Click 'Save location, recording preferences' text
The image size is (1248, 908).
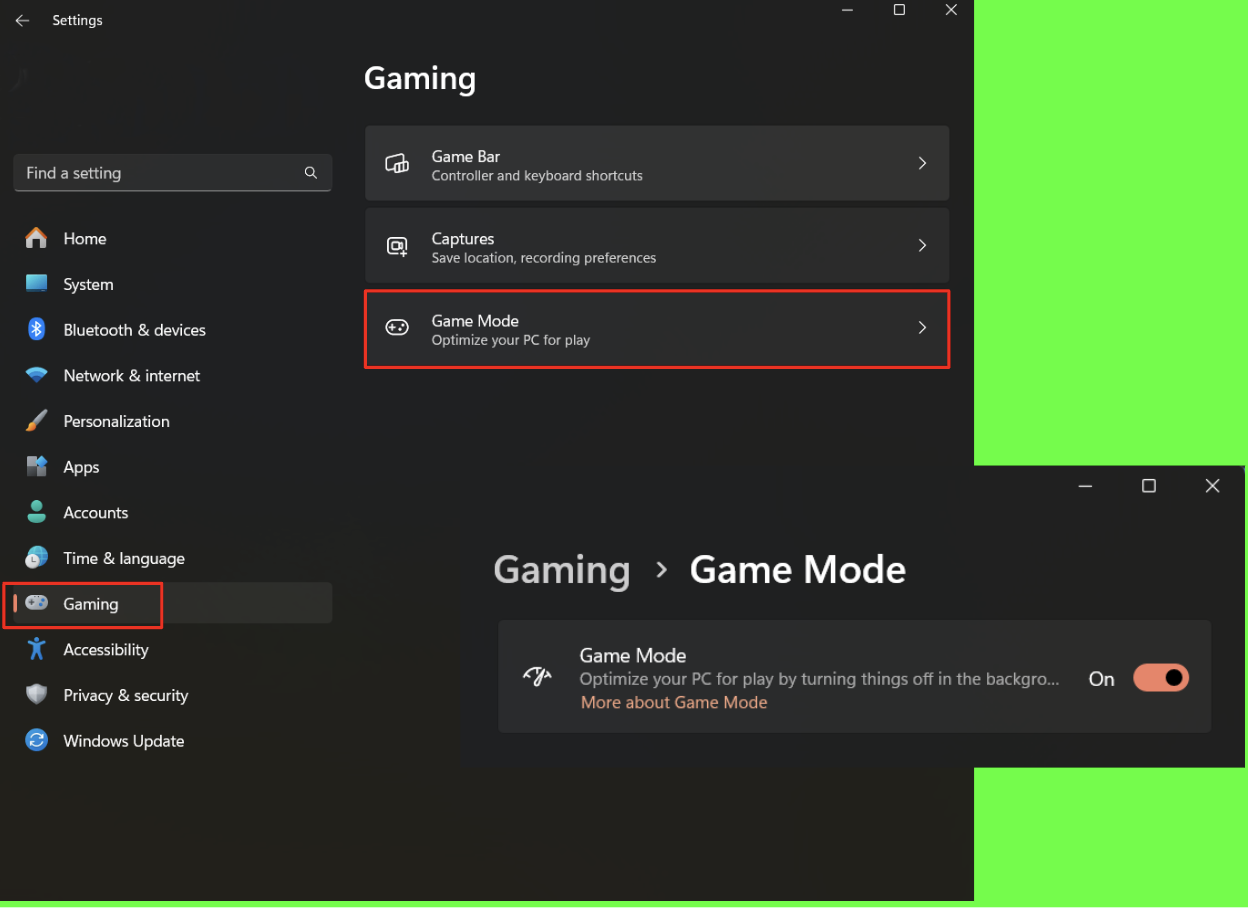[544, 258]
